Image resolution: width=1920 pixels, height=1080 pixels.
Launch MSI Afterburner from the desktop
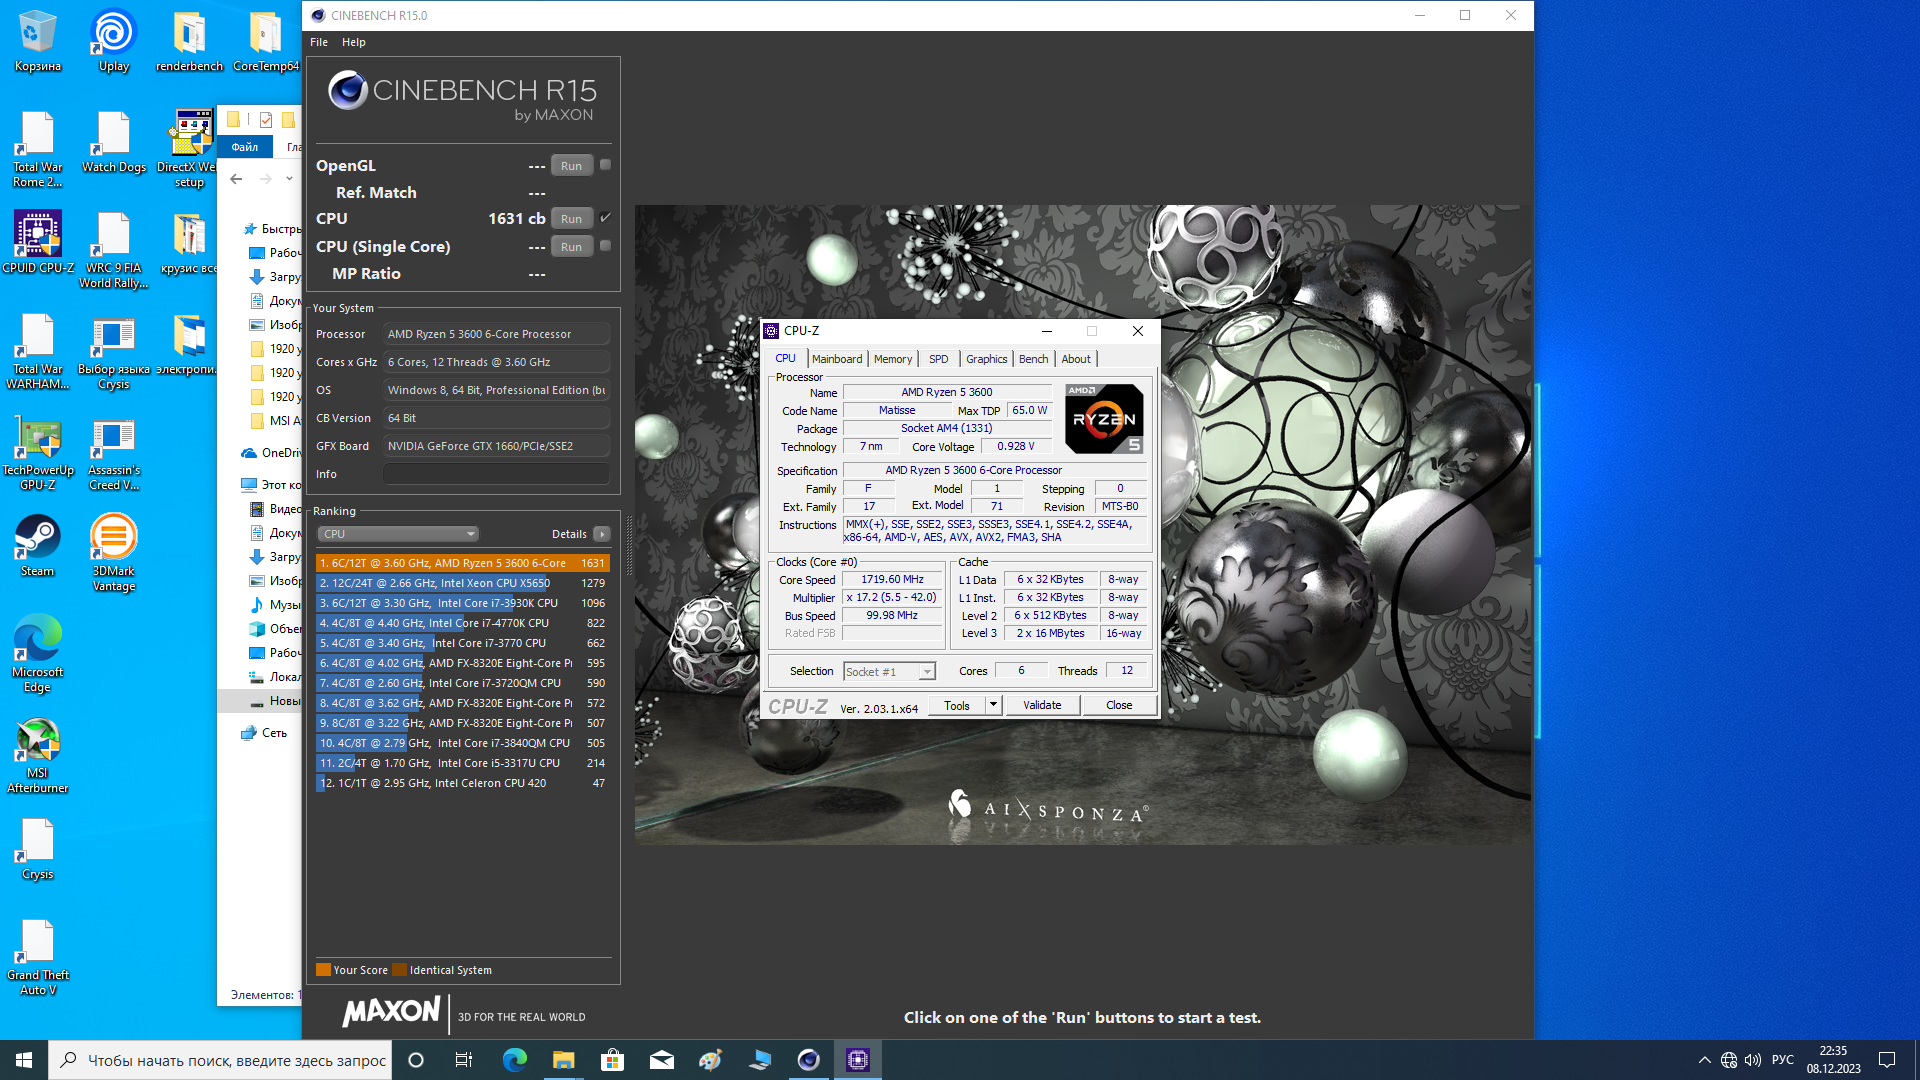pos(37,754)
